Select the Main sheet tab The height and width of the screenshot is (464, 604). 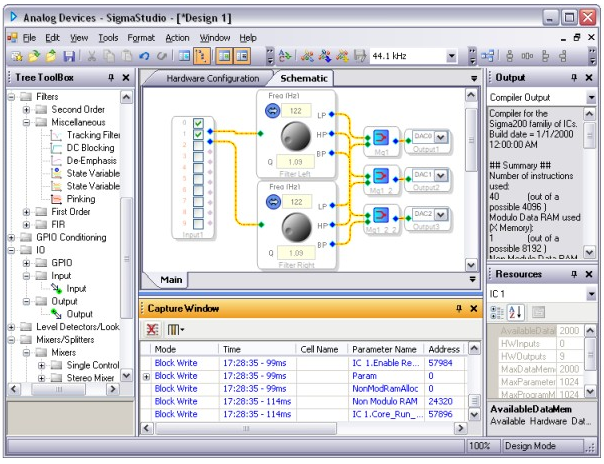coord(171,280)
